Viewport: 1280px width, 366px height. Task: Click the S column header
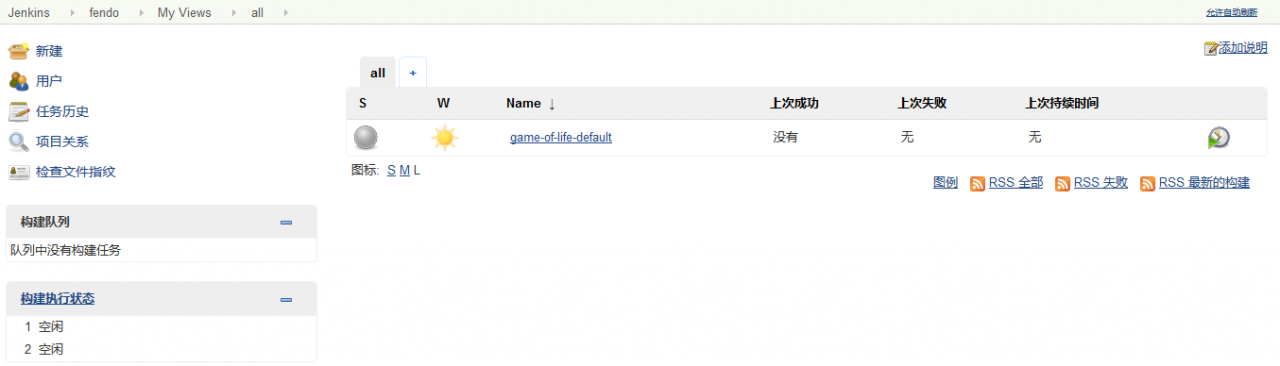(363, 103)
